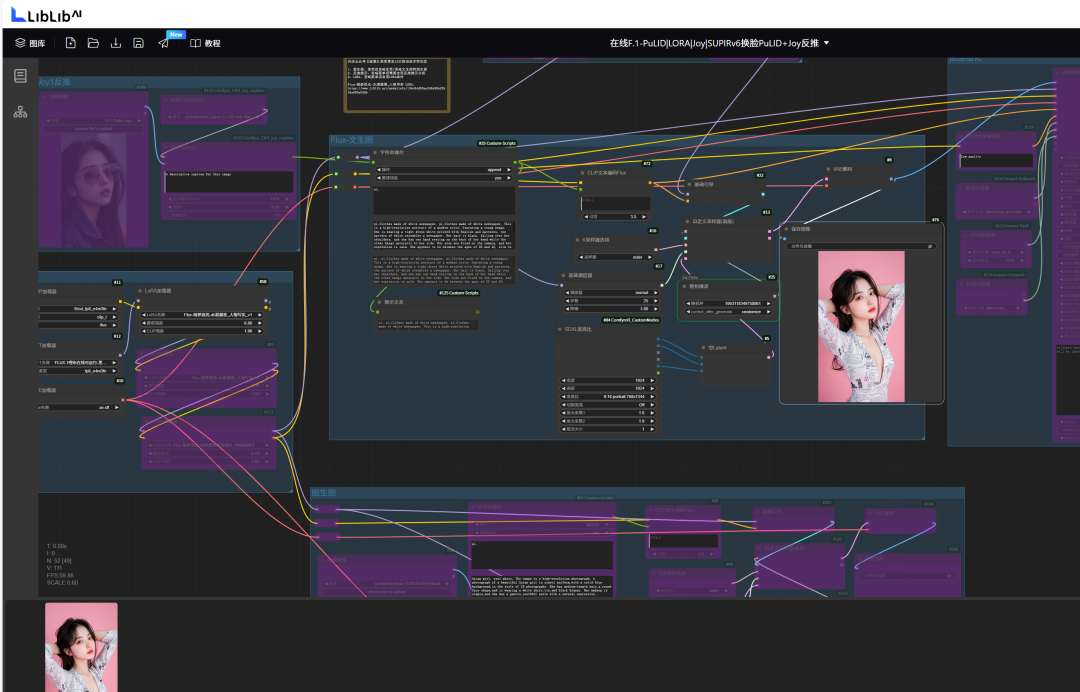The image size is (1080, 692).
Task: Open the 图库 library from toolbar
Action: pyautogui.click(x=30, y=43)
